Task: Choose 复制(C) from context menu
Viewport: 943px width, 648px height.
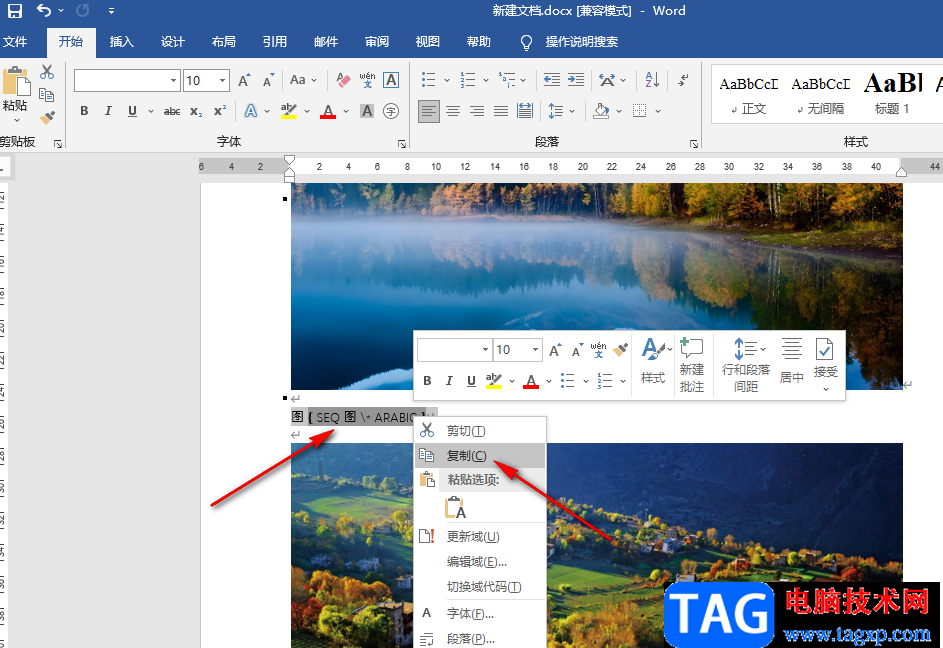Action: click(480, 455)
